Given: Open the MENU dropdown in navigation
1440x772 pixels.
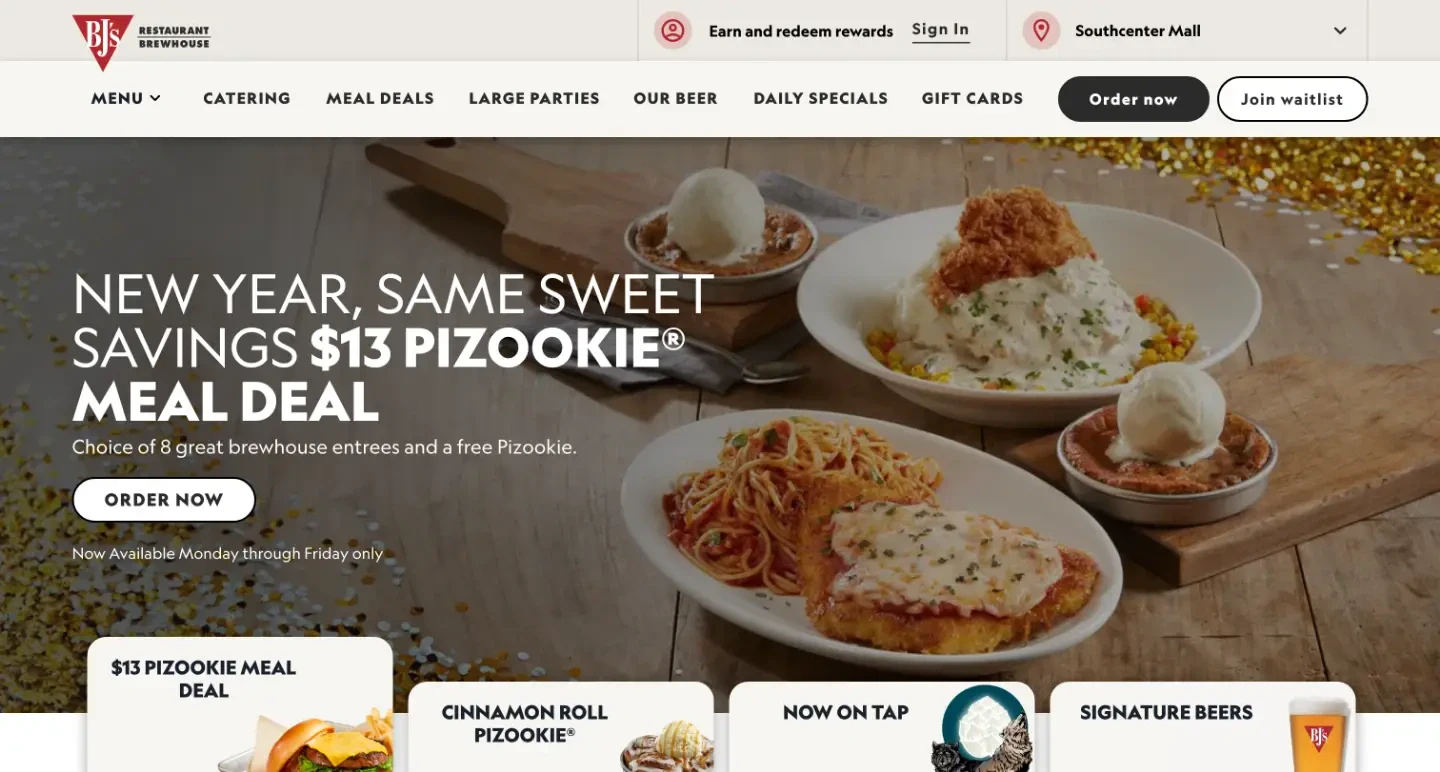Looking at the screenshot, I should tap(126, 98).
